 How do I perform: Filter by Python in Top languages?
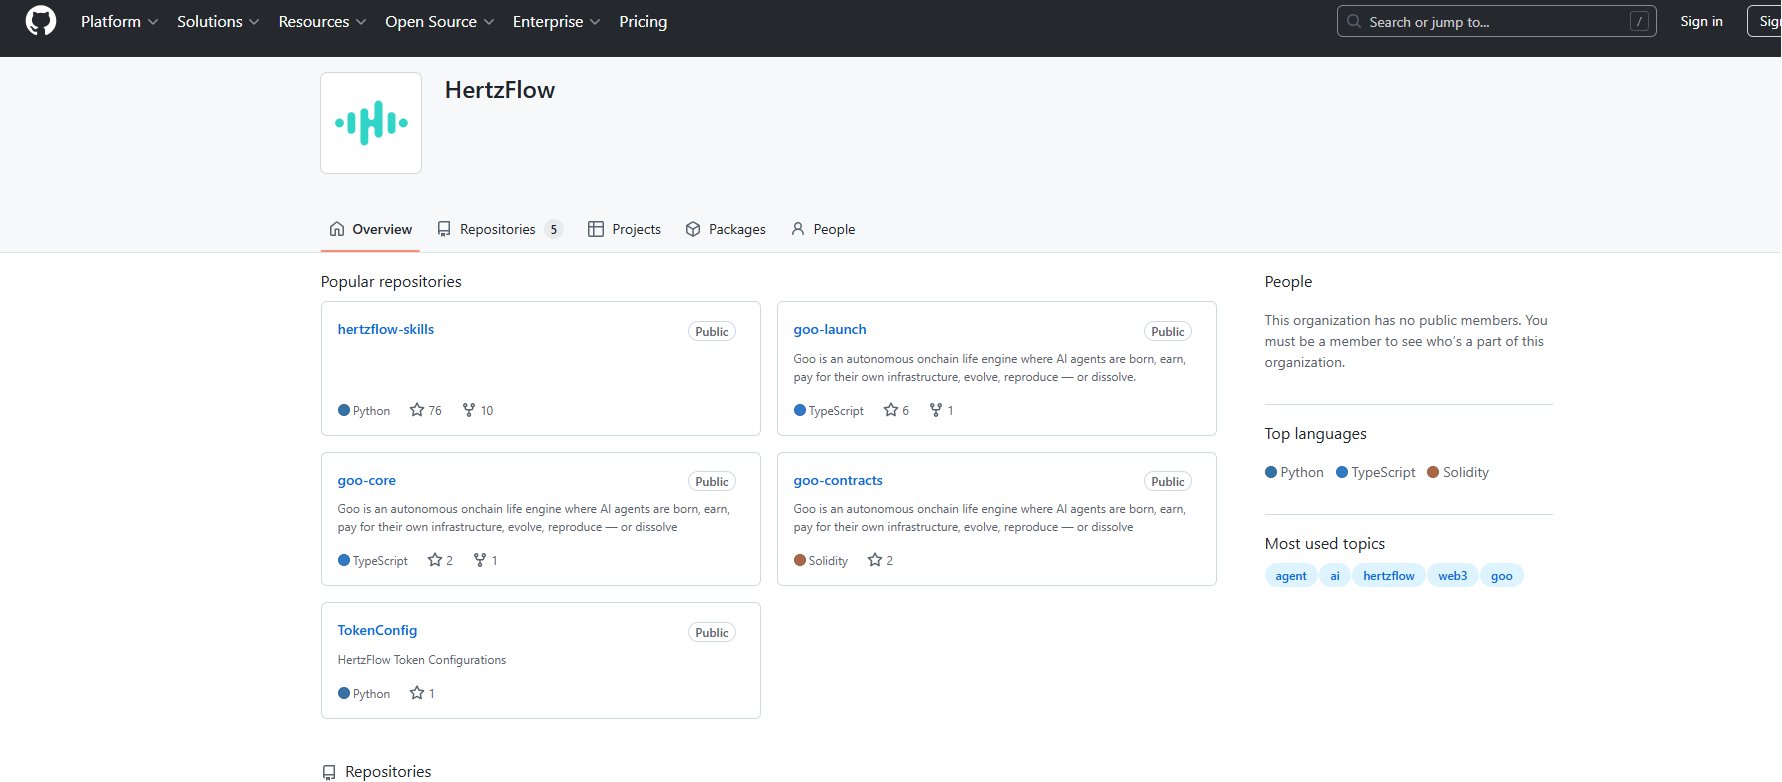(x=1294, y=472)
